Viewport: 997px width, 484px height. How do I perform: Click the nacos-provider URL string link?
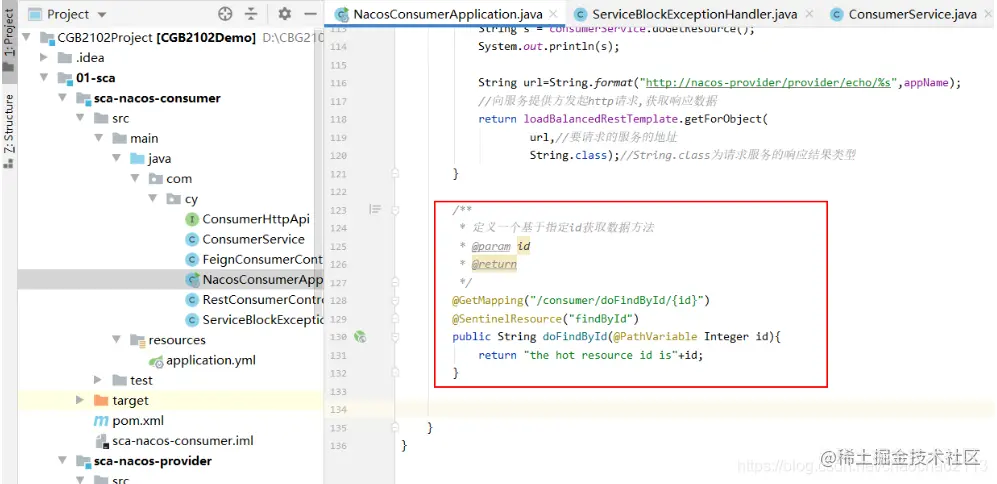(x=769, y=83)
